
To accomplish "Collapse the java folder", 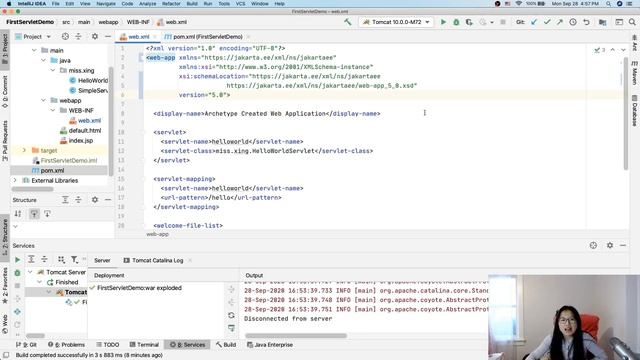I will click(x=44, y=60).
